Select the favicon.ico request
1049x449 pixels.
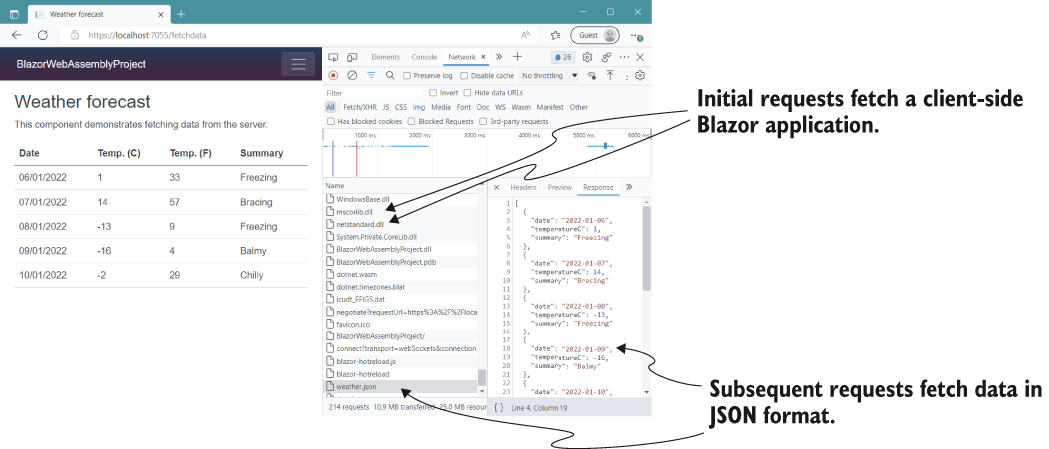tap(400, 324)
